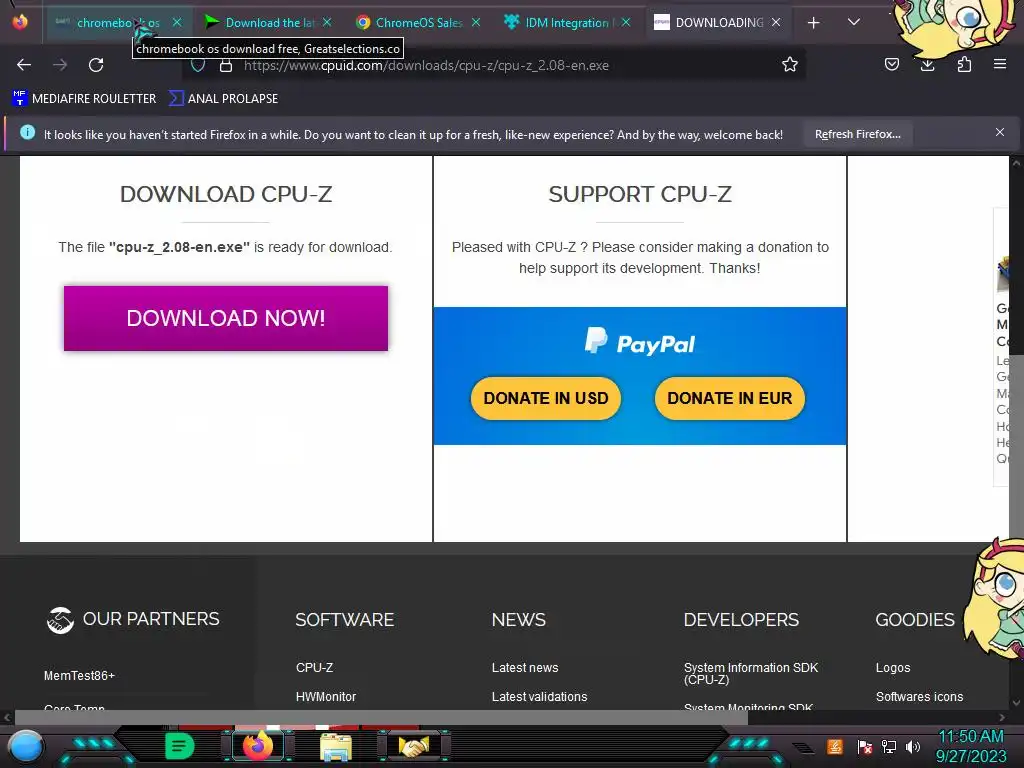The image size is (1024, 768).
Task: Open the extensions puzzle icon
Action: click(964, 64)
